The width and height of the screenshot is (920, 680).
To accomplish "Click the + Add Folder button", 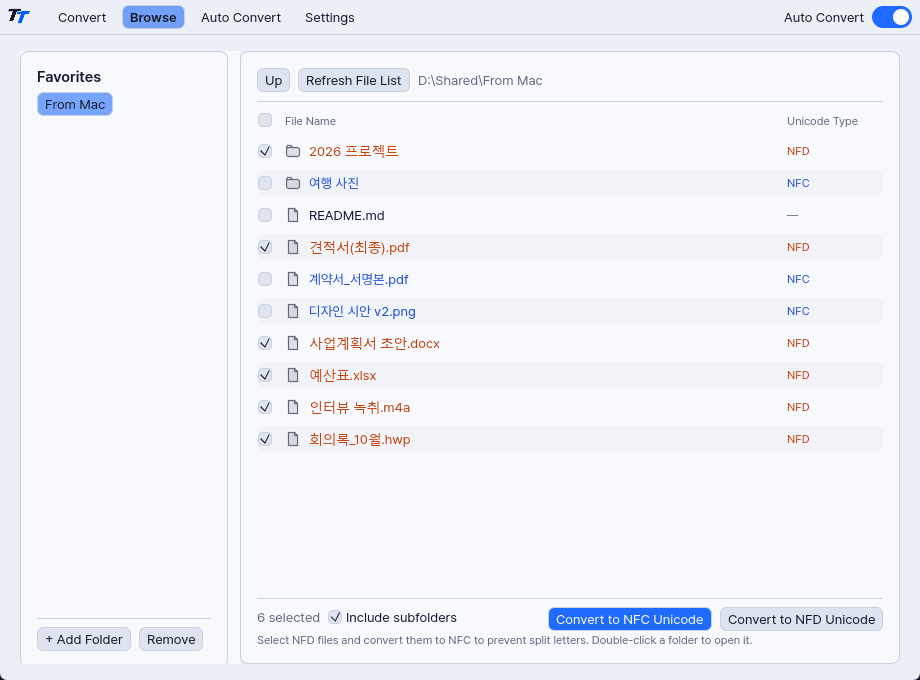I will 84,640.
